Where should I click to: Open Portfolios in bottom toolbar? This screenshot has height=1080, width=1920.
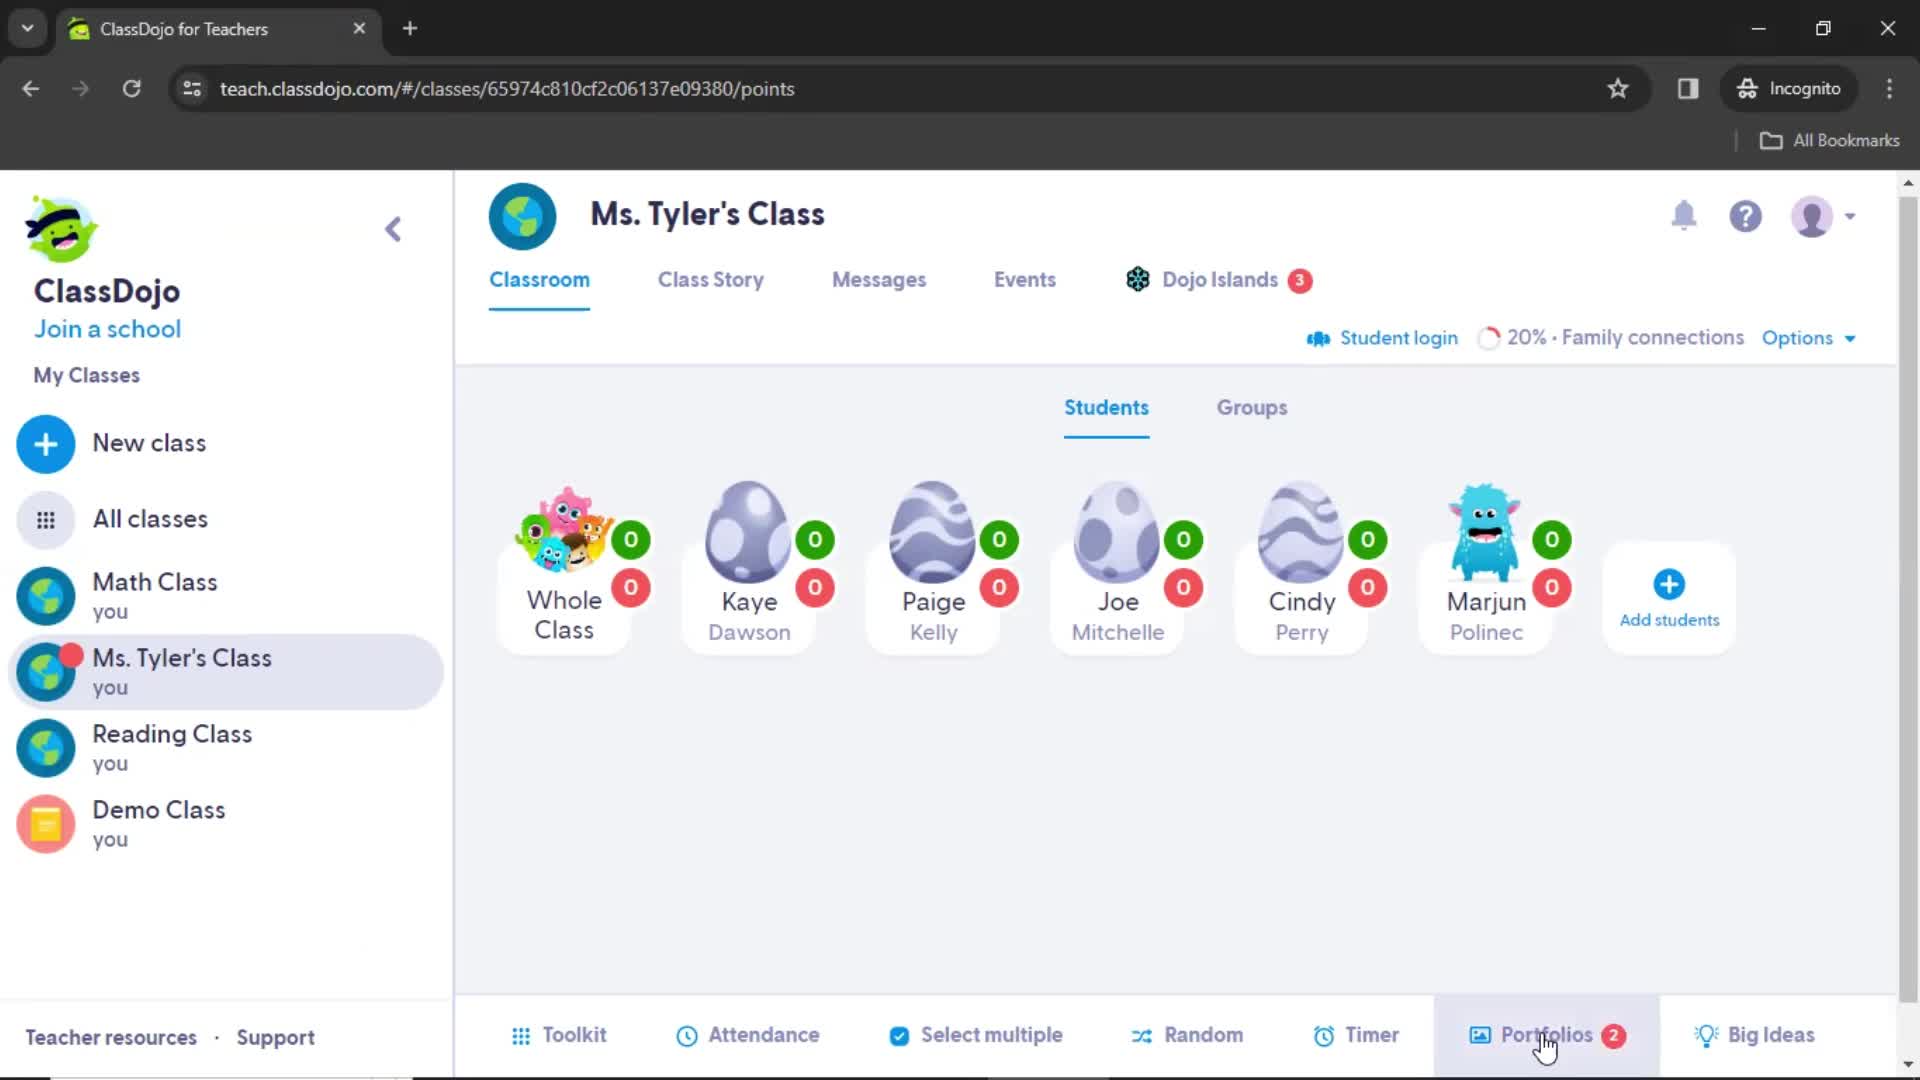click(x=1547, y=1036)
